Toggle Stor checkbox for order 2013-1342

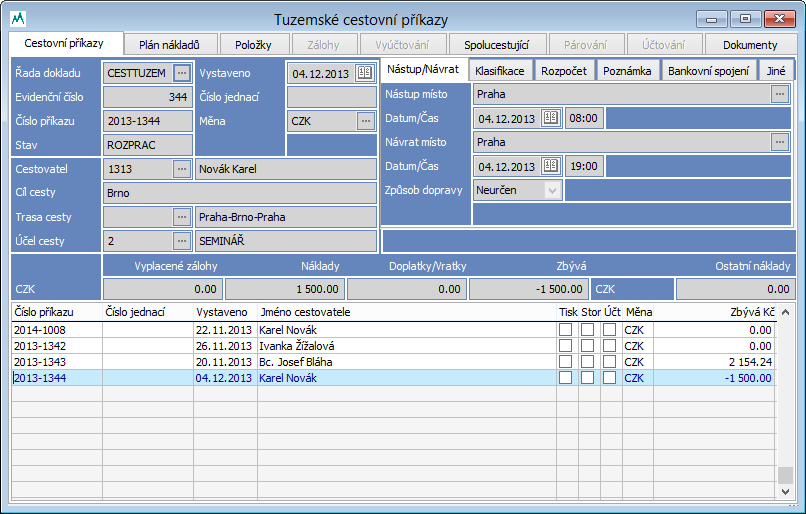(588, 346)
